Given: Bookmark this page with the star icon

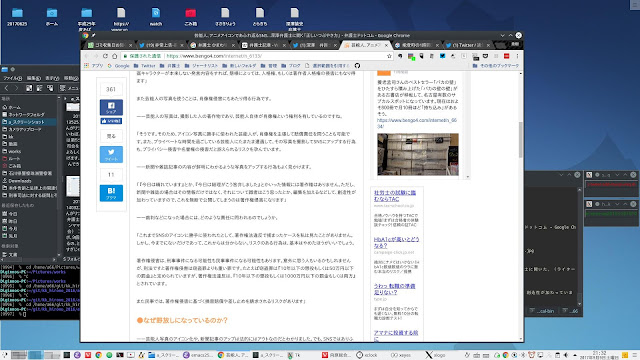Looking at the screenshot, I should [389, 56].
